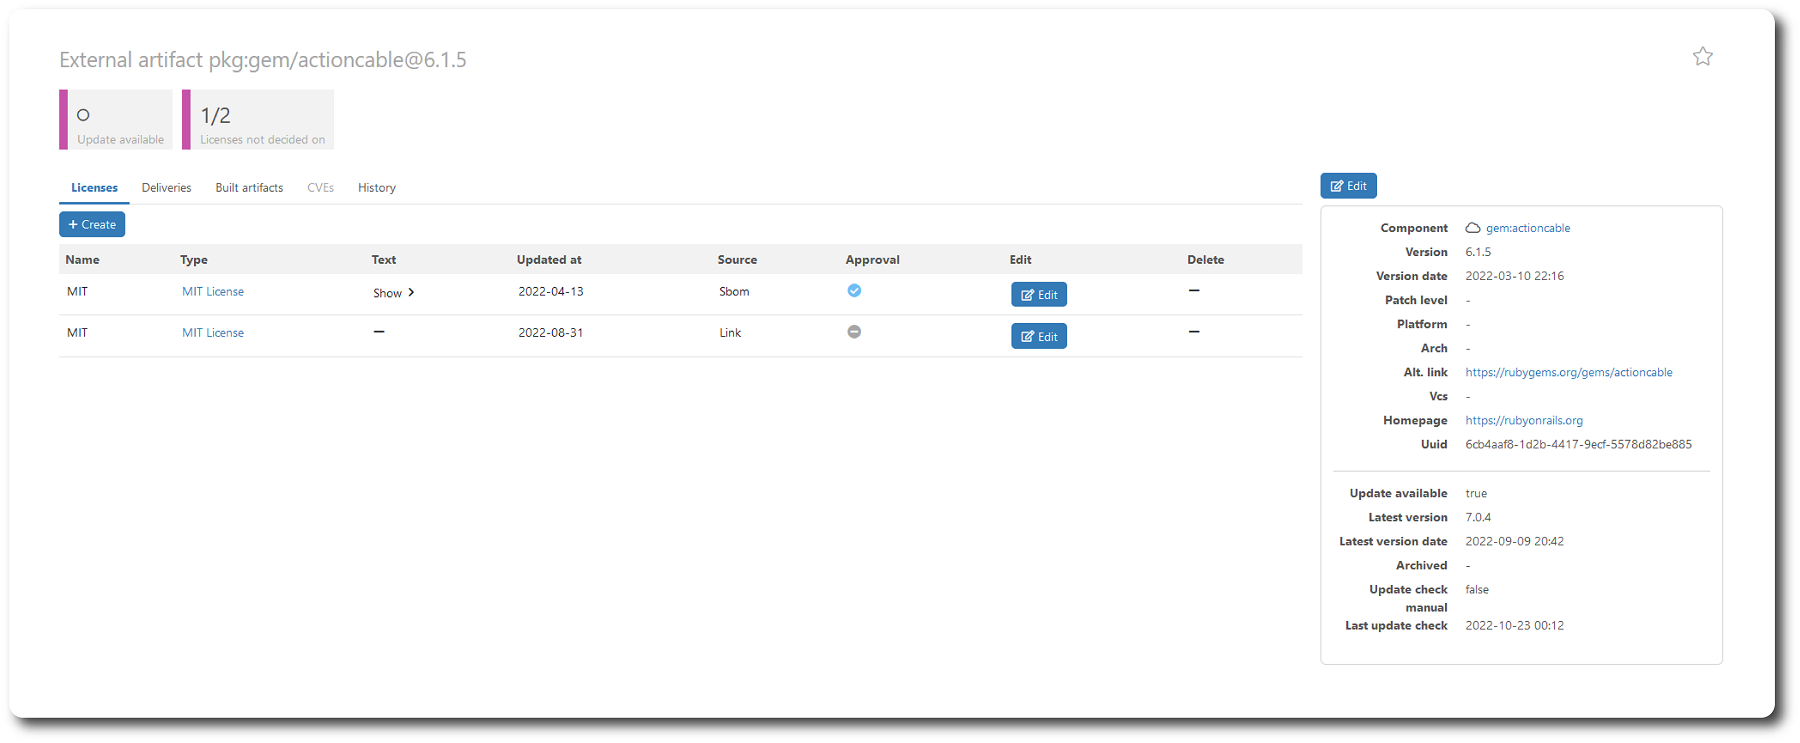Click the latest version value 7.0.4

click(1478, 517)
